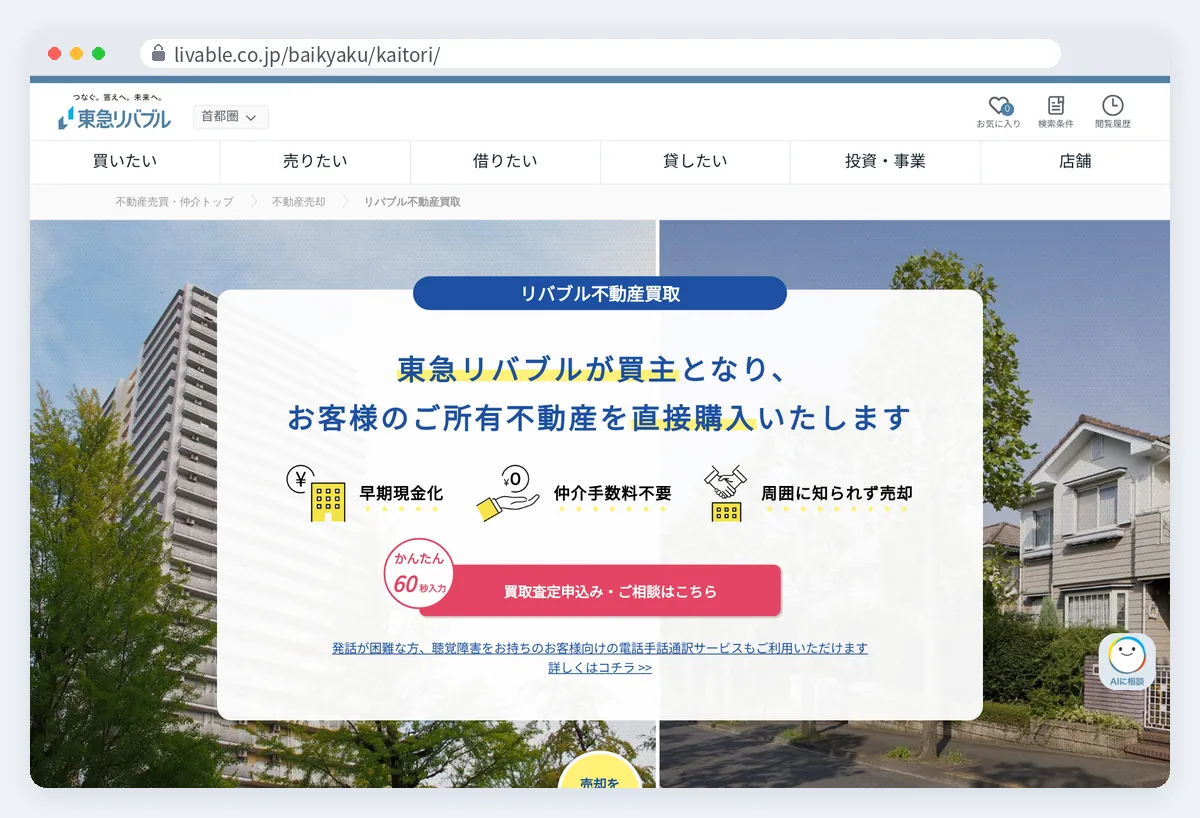Viewport: 1200px width, 818px height.
Task: Click the リバブル不動産買取 breadcrumb text
Action: coord(412,202)
